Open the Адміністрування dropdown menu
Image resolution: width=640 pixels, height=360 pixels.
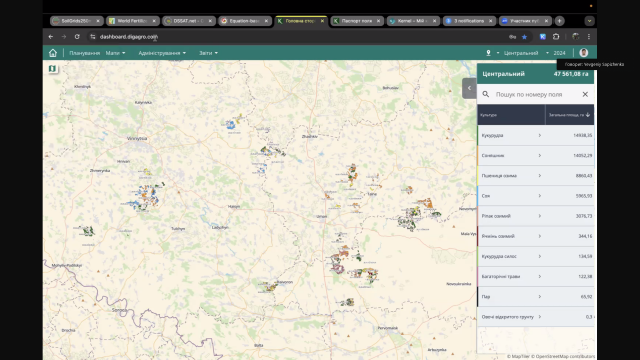162,53
